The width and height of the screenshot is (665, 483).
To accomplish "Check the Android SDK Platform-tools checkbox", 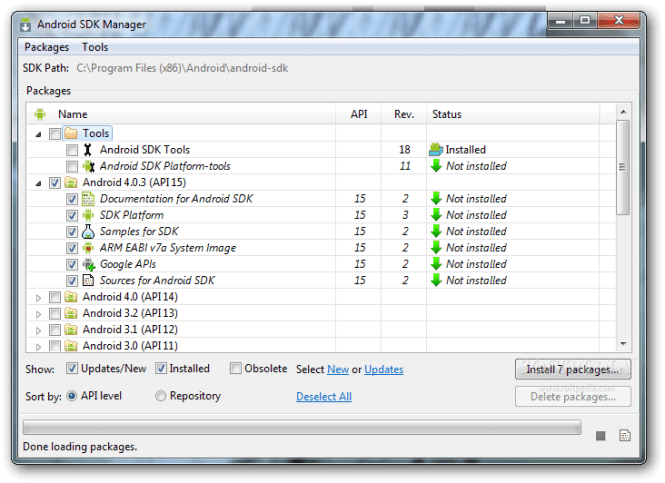I will pyautogui.click(x=72, y=166).
